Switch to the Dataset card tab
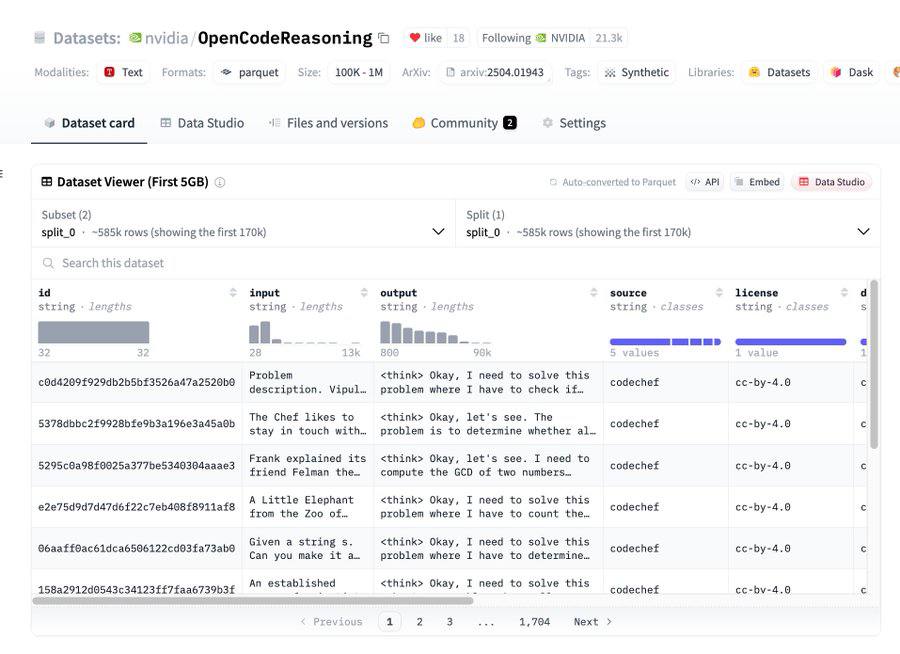The width and height of the screenshot is (900, 654). click(89, 123)
